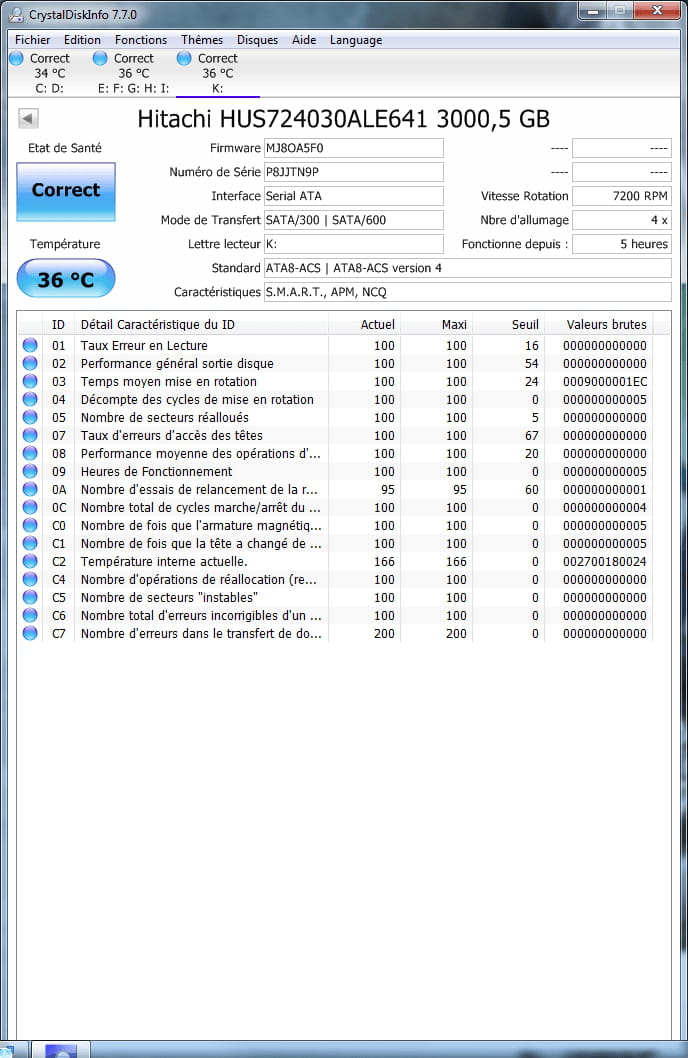Viewport: 688px width, 1058px height.
Task: Click status orb of attribute 0C cycles marche/arrêt
Action: point(30,507)
